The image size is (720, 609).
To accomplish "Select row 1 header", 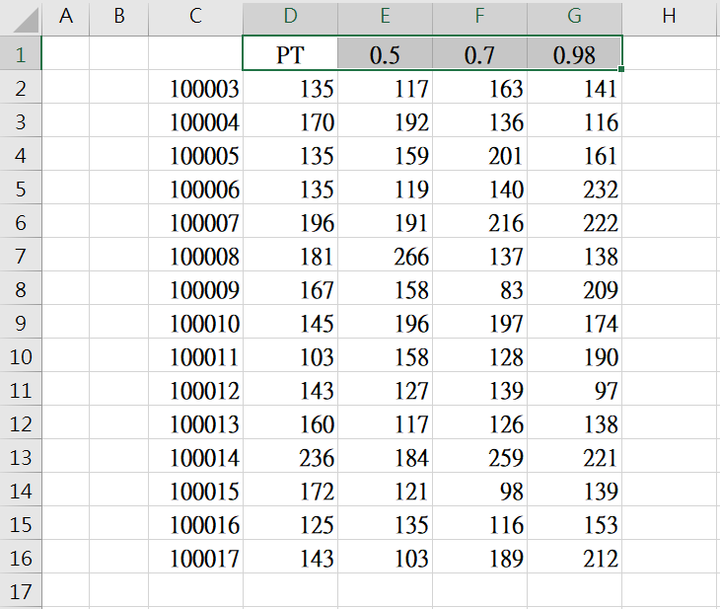I will (21, 53).
